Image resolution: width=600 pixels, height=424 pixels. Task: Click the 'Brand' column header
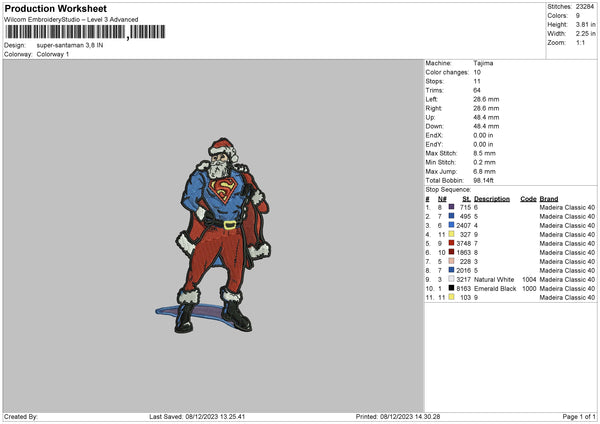[x=549, y=199]
